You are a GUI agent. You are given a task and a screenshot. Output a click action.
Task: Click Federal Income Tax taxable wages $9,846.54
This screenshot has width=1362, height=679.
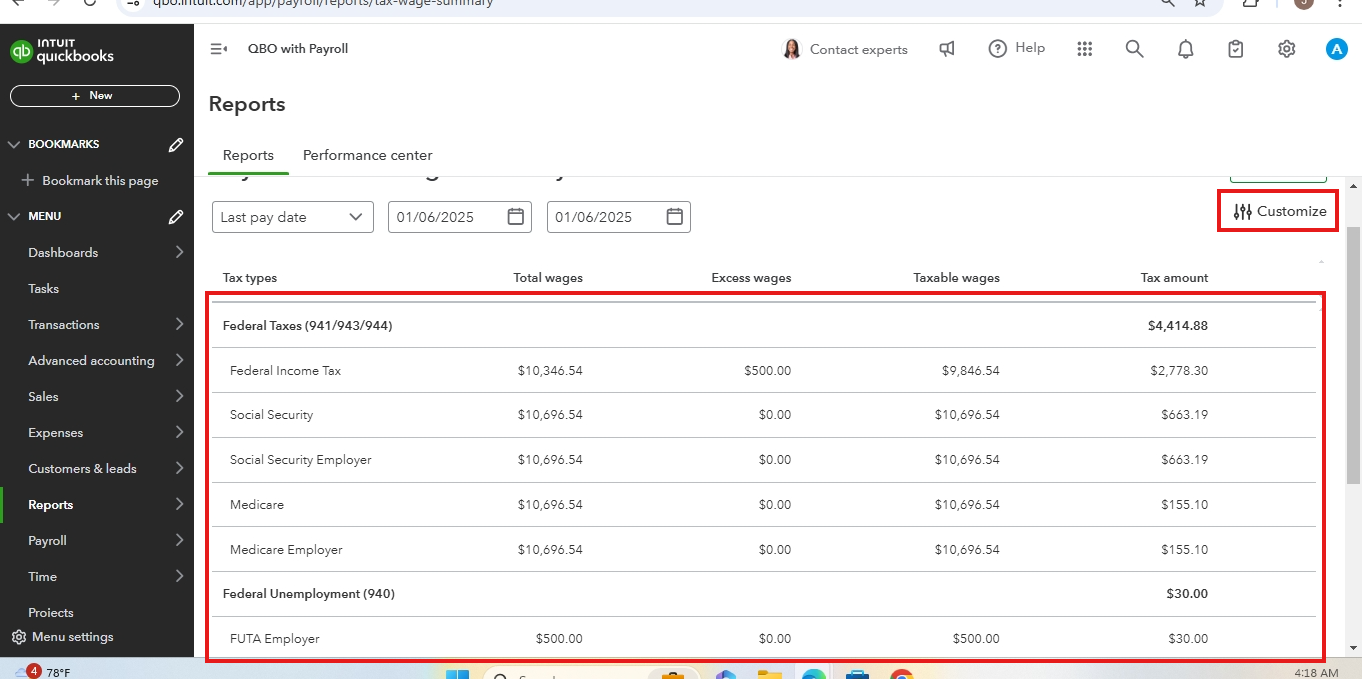click(970, 371)
